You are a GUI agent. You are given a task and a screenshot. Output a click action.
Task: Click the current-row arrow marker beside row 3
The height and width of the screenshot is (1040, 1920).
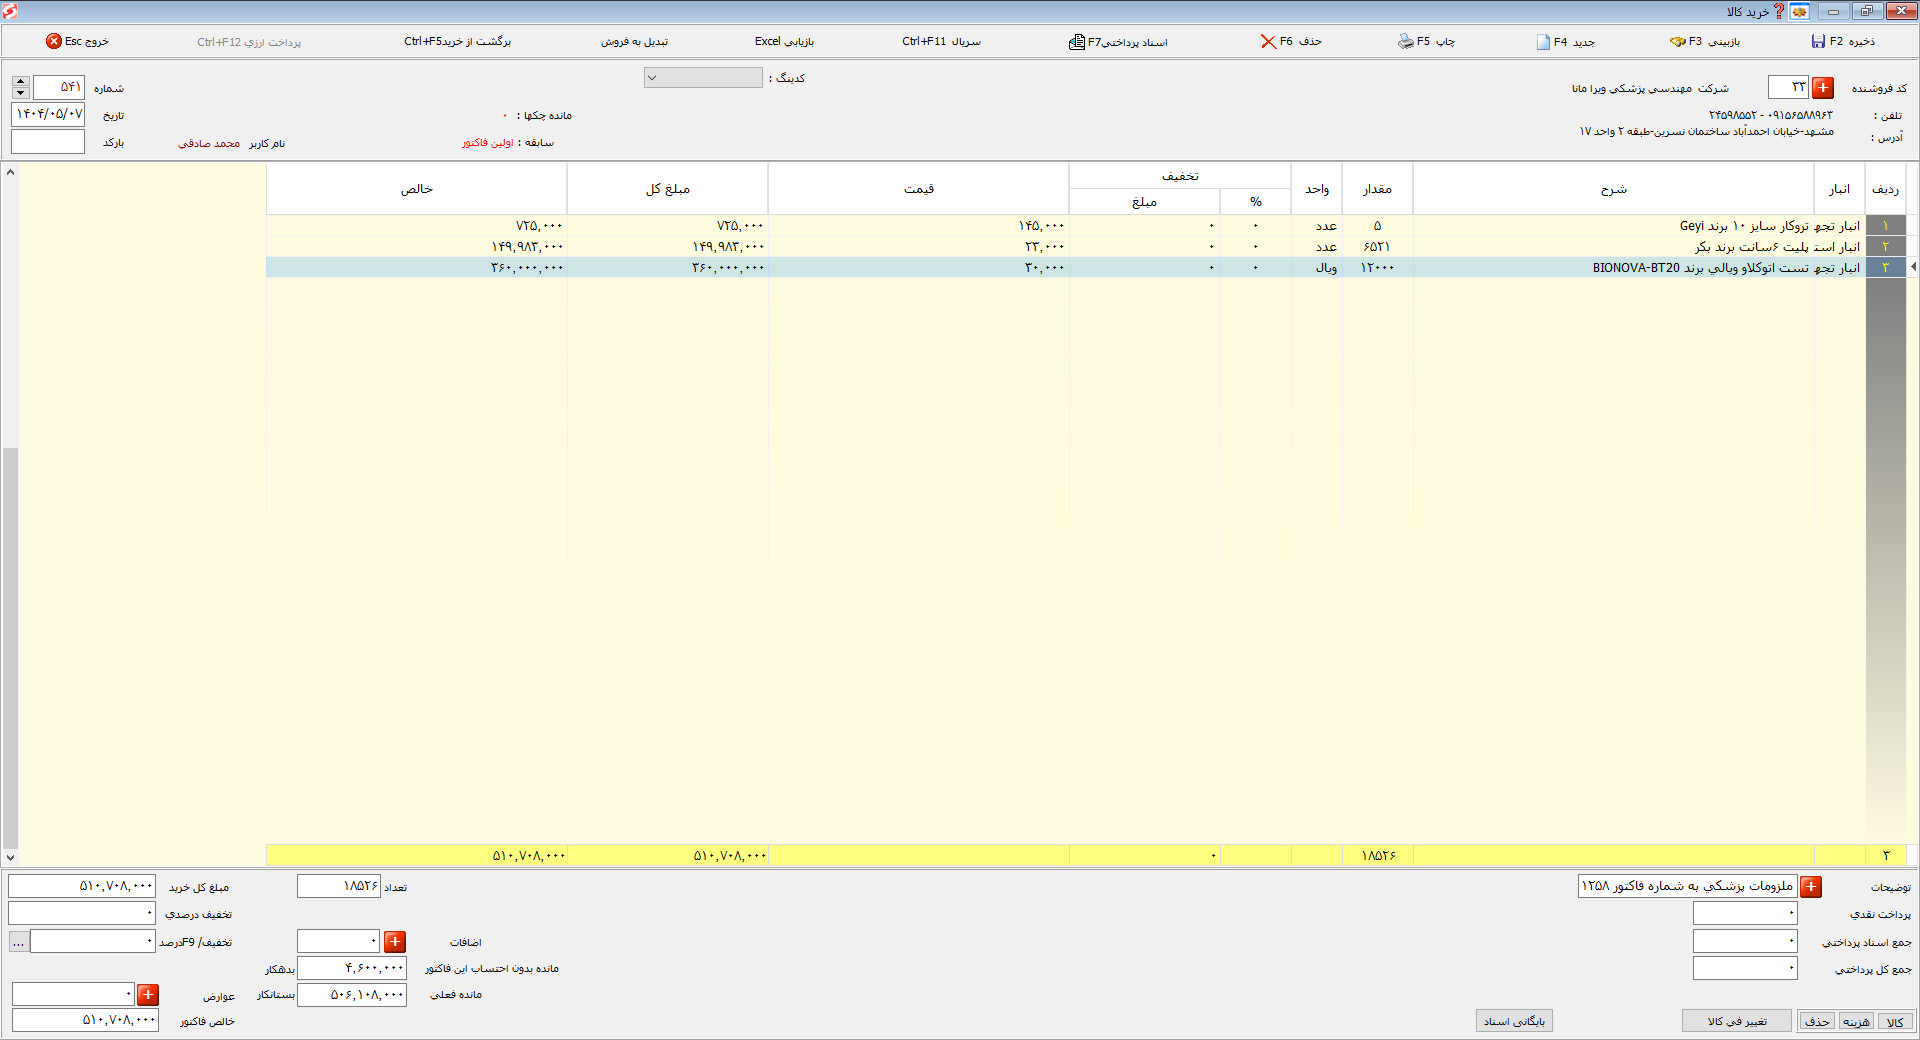(x=1913, y=267)
